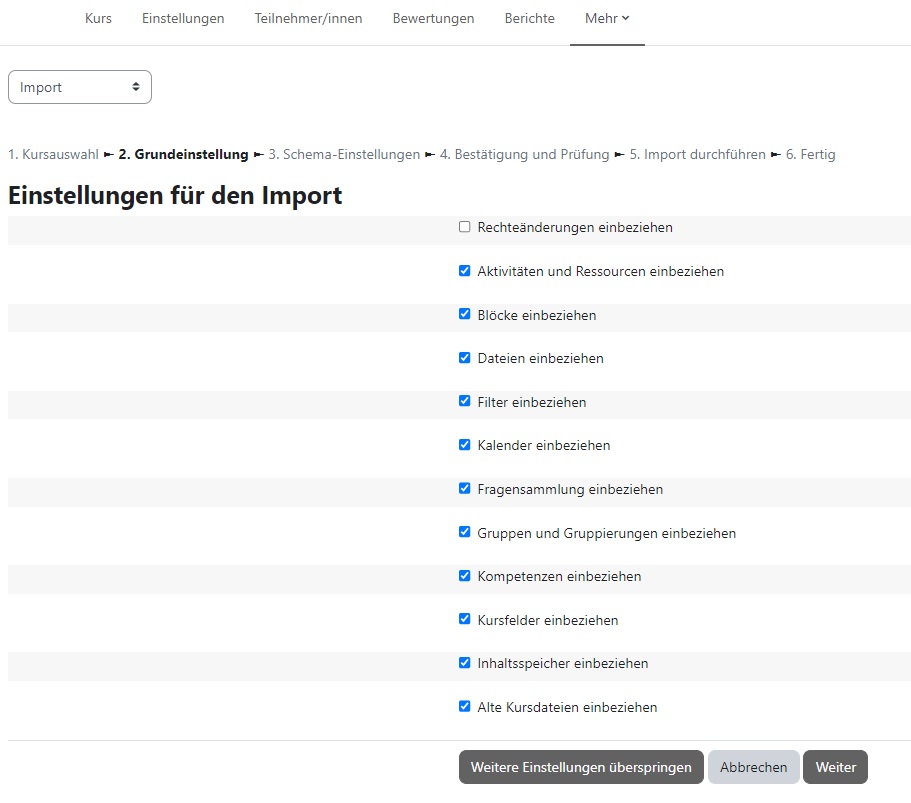The width and height of the screenshot is (911, 803).
Task: Switch to the Bewertungen tab
Action: tap(433, 18)
